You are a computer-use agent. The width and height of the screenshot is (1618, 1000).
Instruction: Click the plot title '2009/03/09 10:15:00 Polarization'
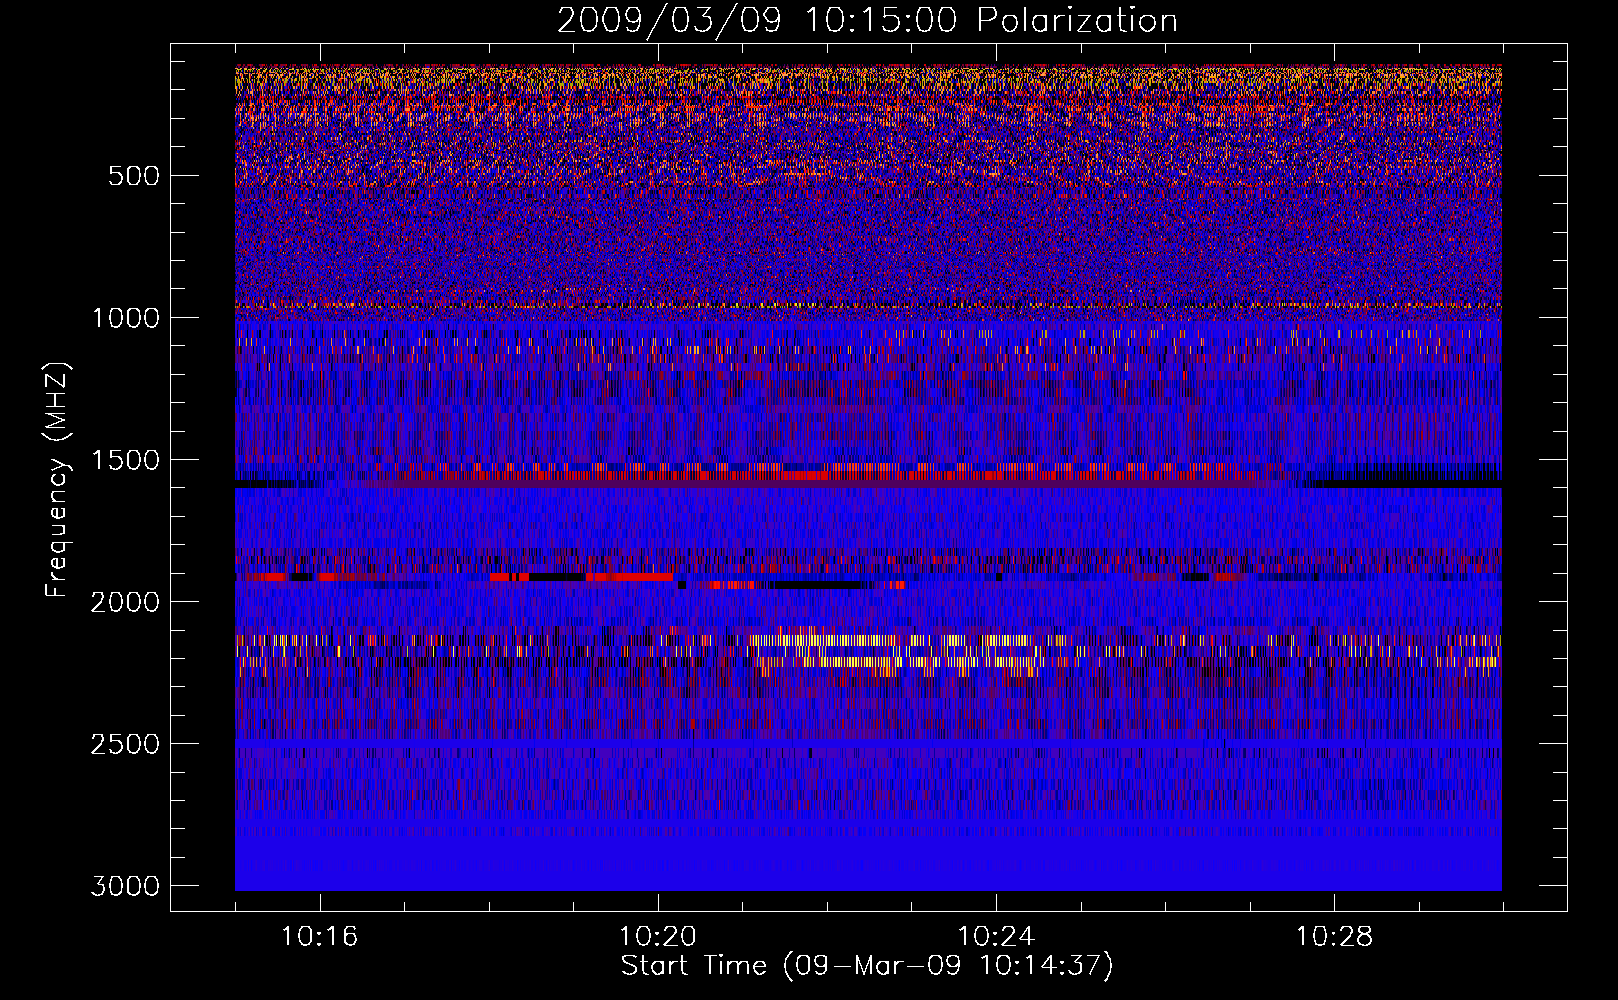867,21
